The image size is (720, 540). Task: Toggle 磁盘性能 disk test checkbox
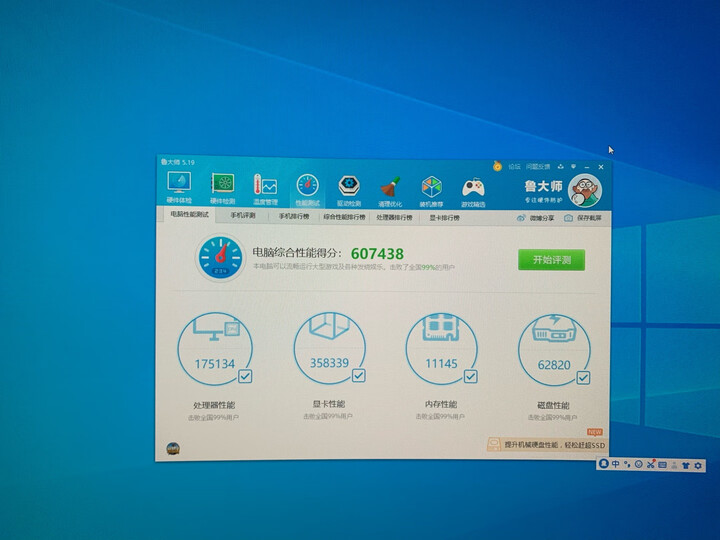pyautogui.click(x=583, y=376)
